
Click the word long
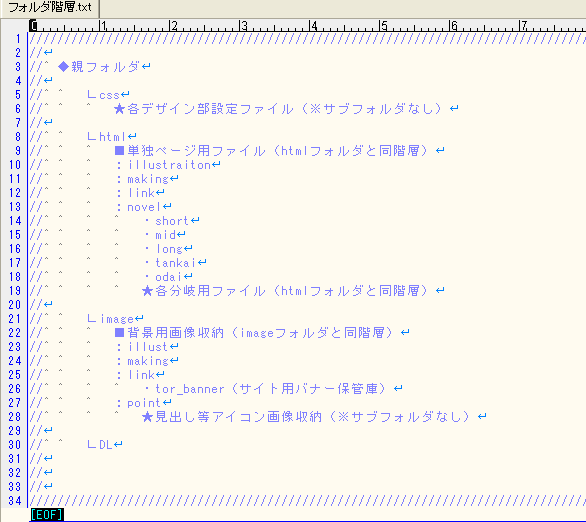coord(169,249)
